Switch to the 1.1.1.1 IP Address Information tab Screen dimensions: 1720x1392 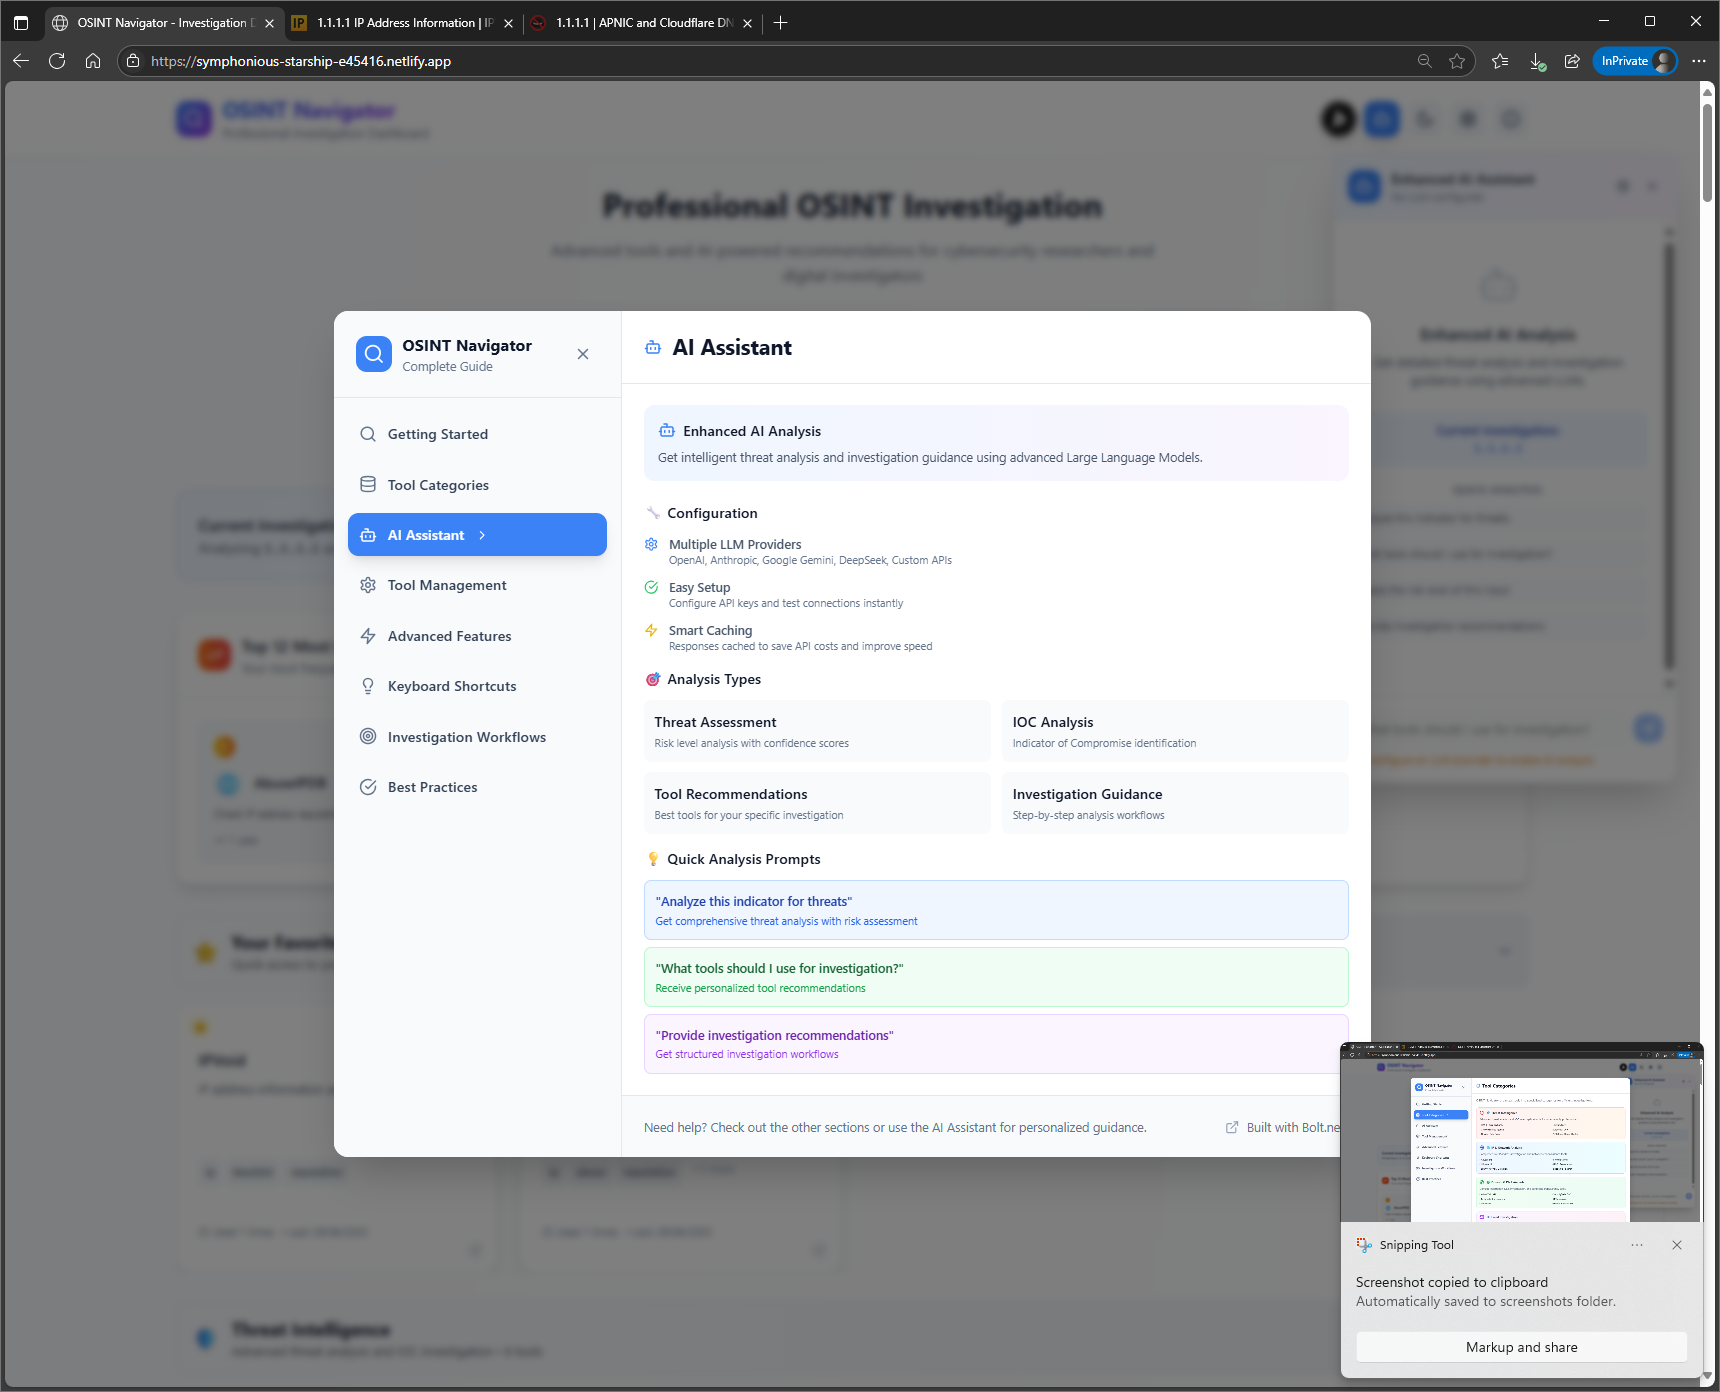click(x=404, y=22)
